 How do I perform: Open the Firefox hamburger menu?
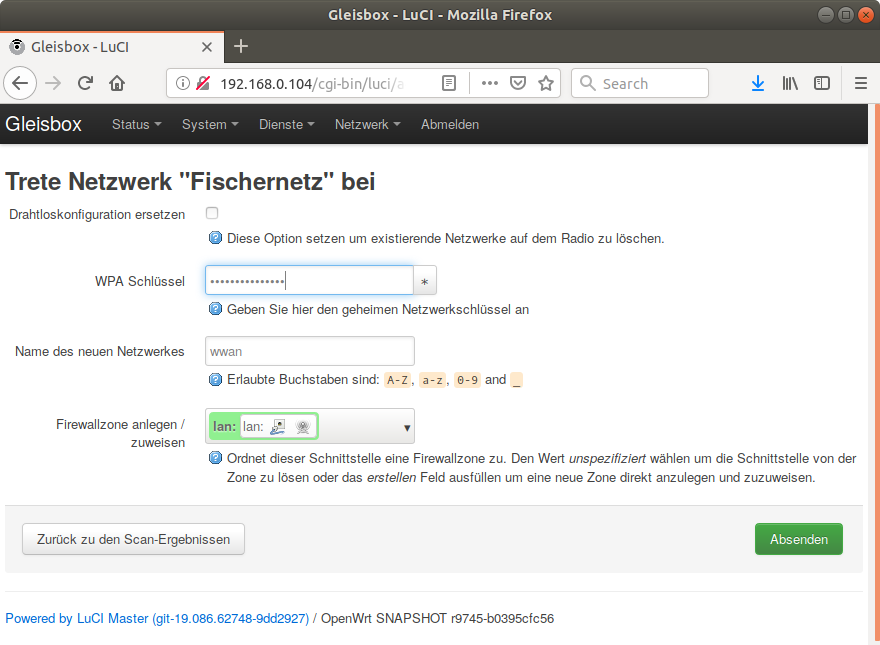[861, 83]
